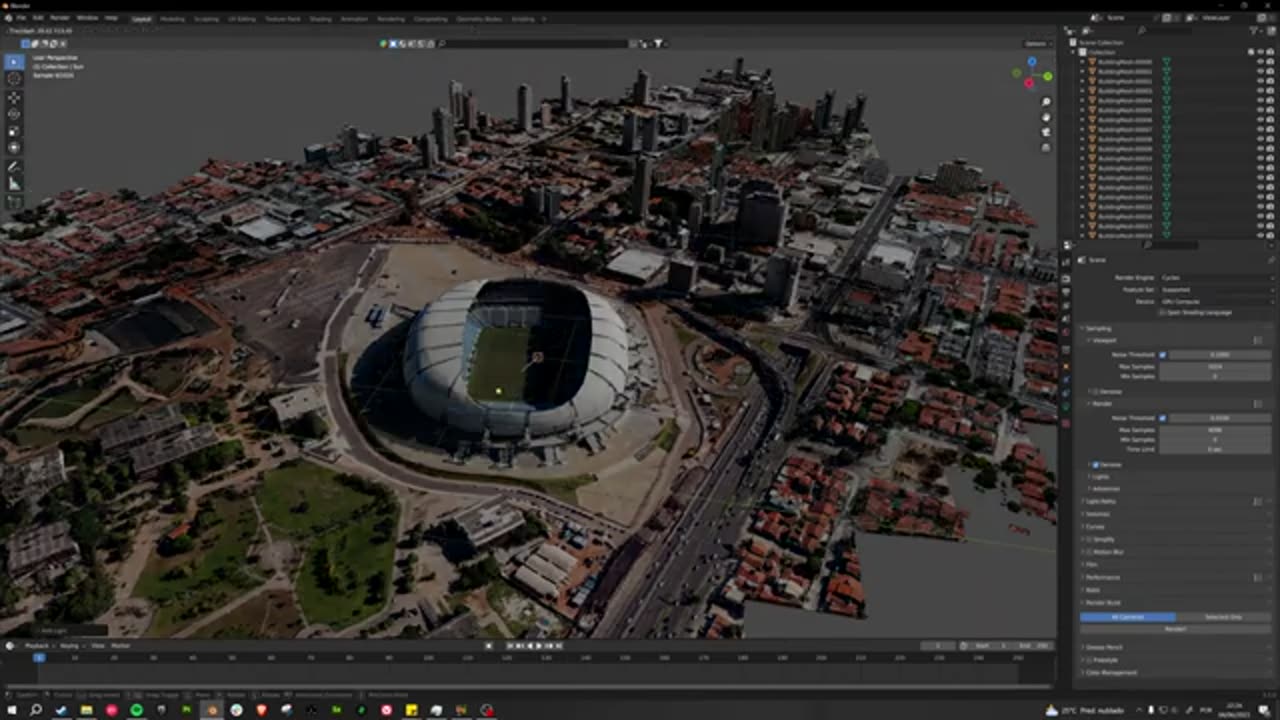Select the Scale tool
The width and height of the screenshot is (1280, 720).
pyautogui.click(x=14, y=131)
